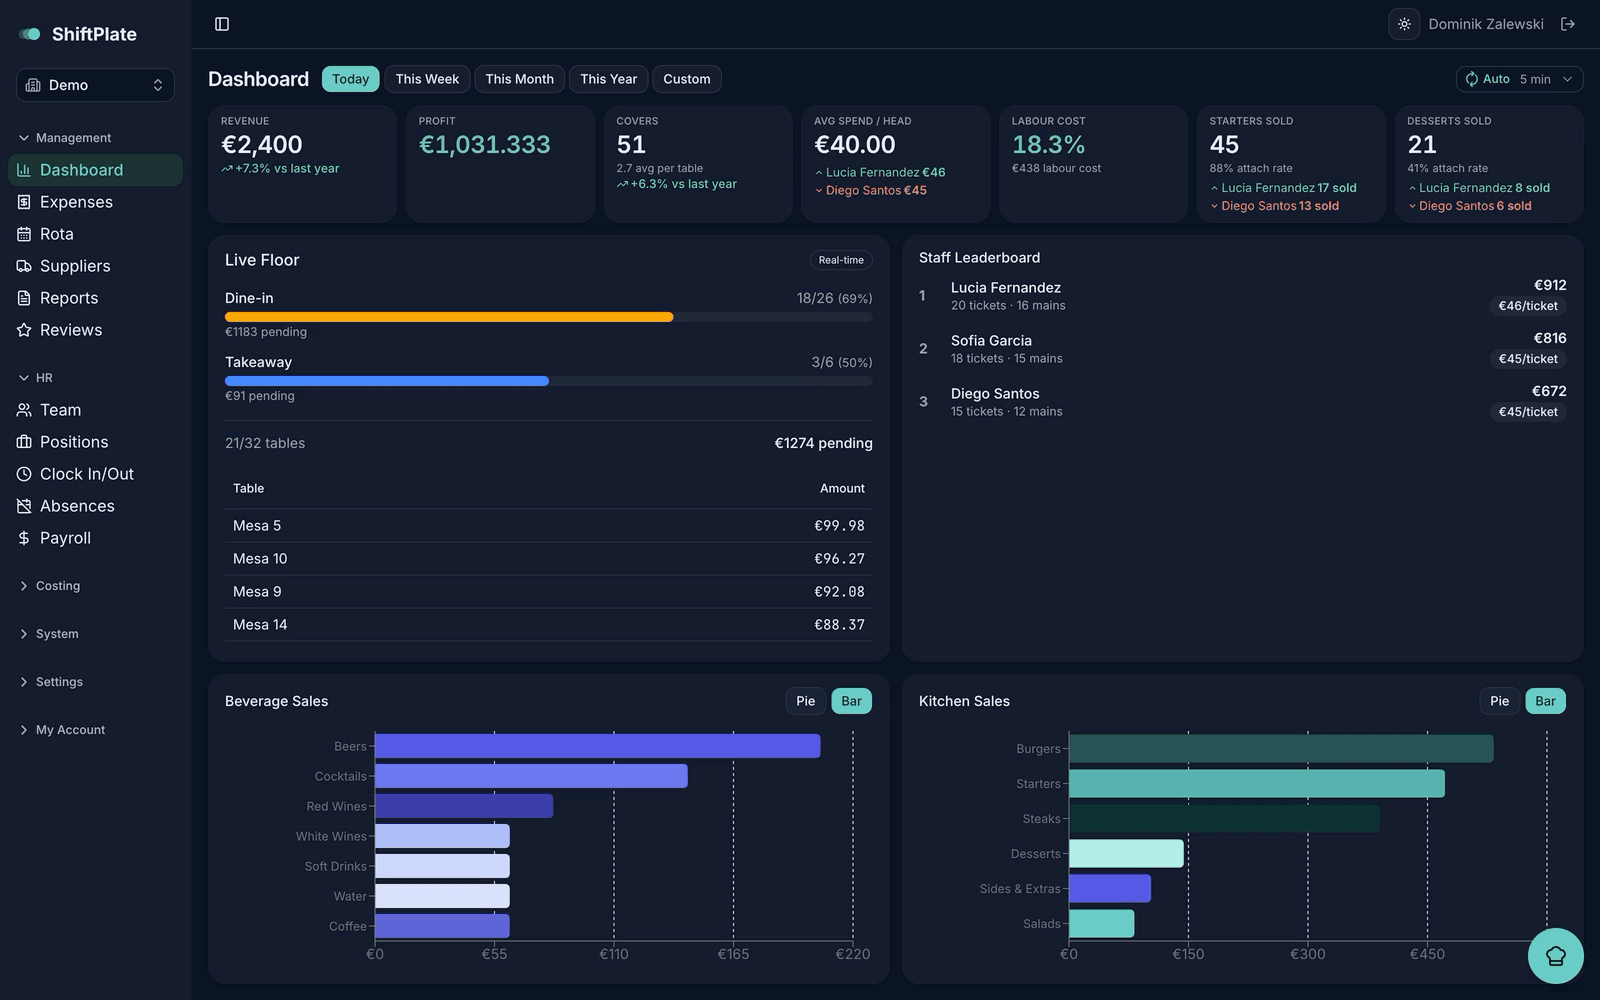This screenshot has width=1600, height=1000.
Task: Open Suppliers page from sidebar
Action: [x=95, y=266]
